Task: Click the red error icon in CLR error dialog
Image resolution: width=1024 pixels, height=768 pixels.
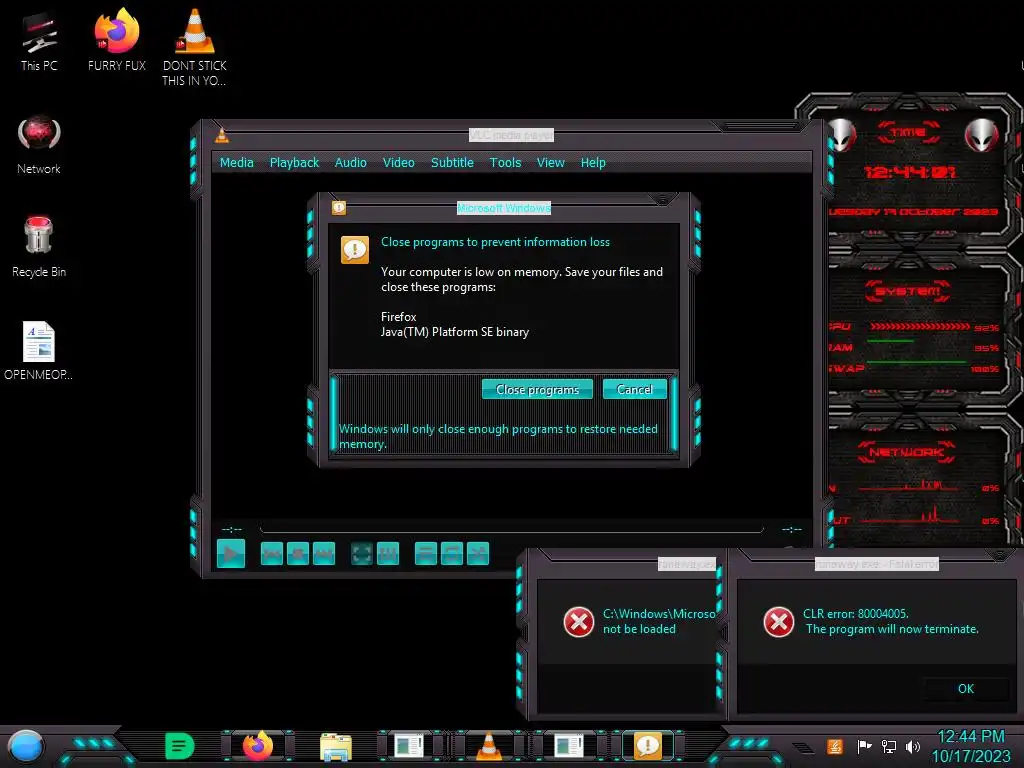Action: (778, 621)
